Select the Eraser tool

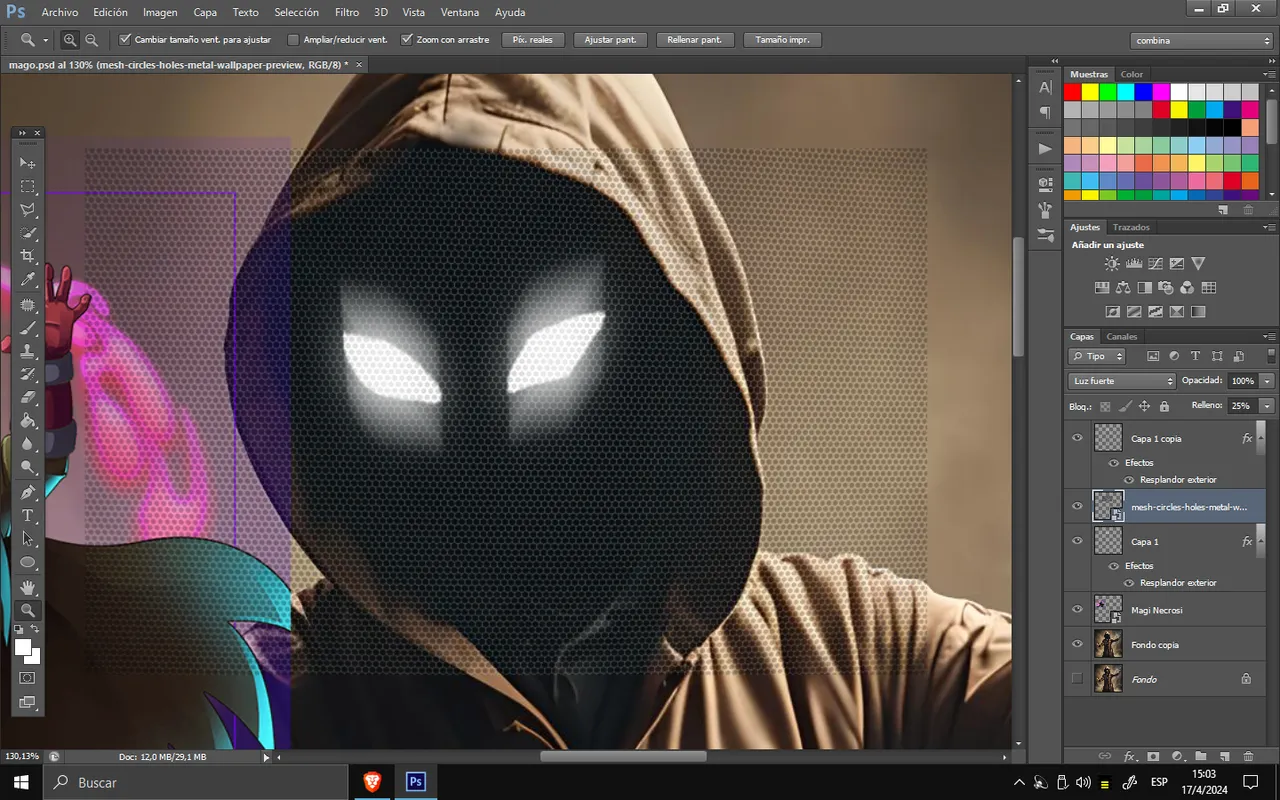click(x=28, y=397)
